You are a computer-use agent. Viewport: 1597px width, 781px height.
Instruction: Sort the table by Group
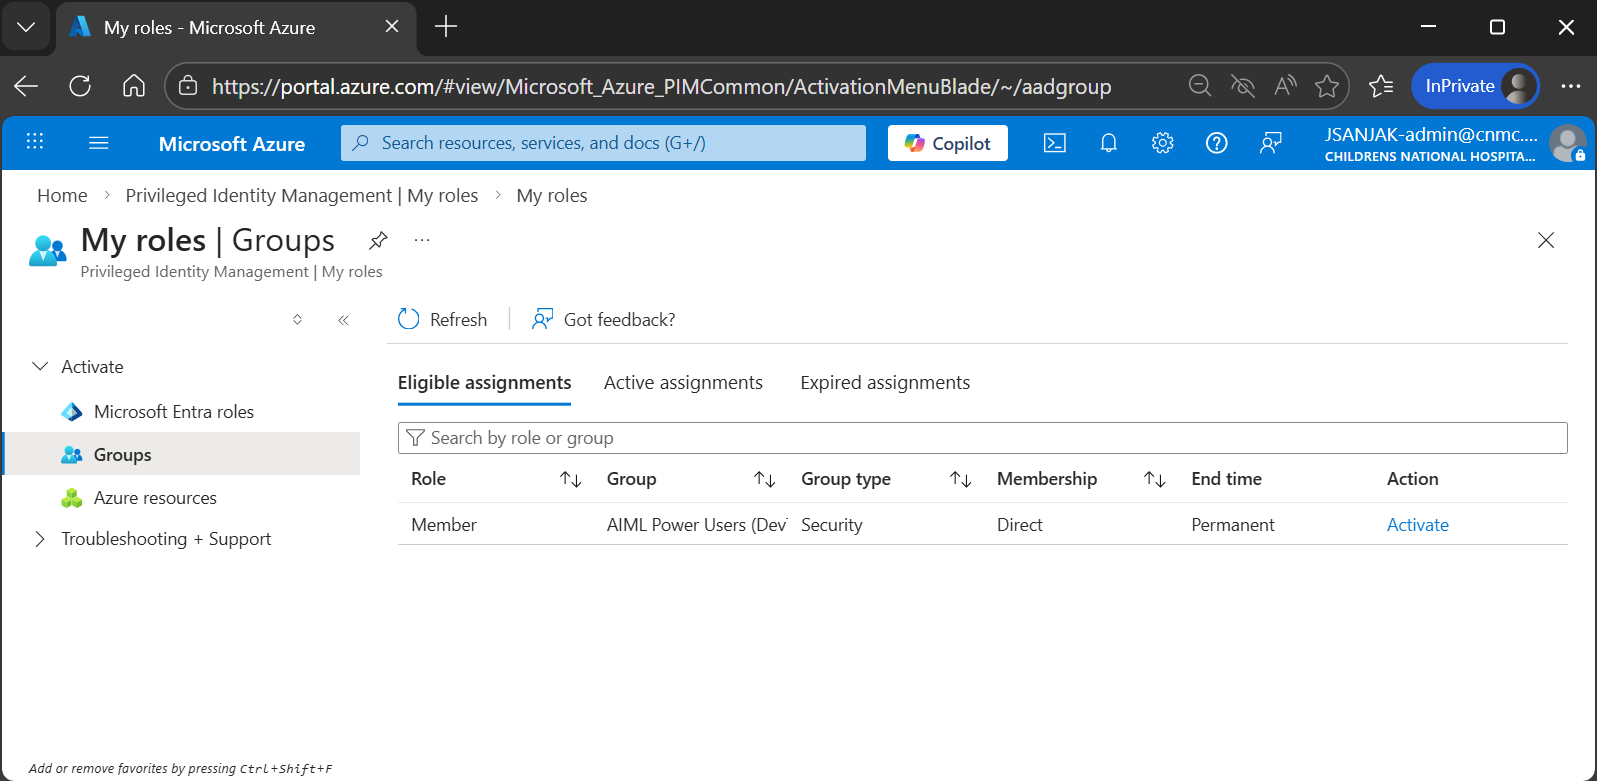765,479
